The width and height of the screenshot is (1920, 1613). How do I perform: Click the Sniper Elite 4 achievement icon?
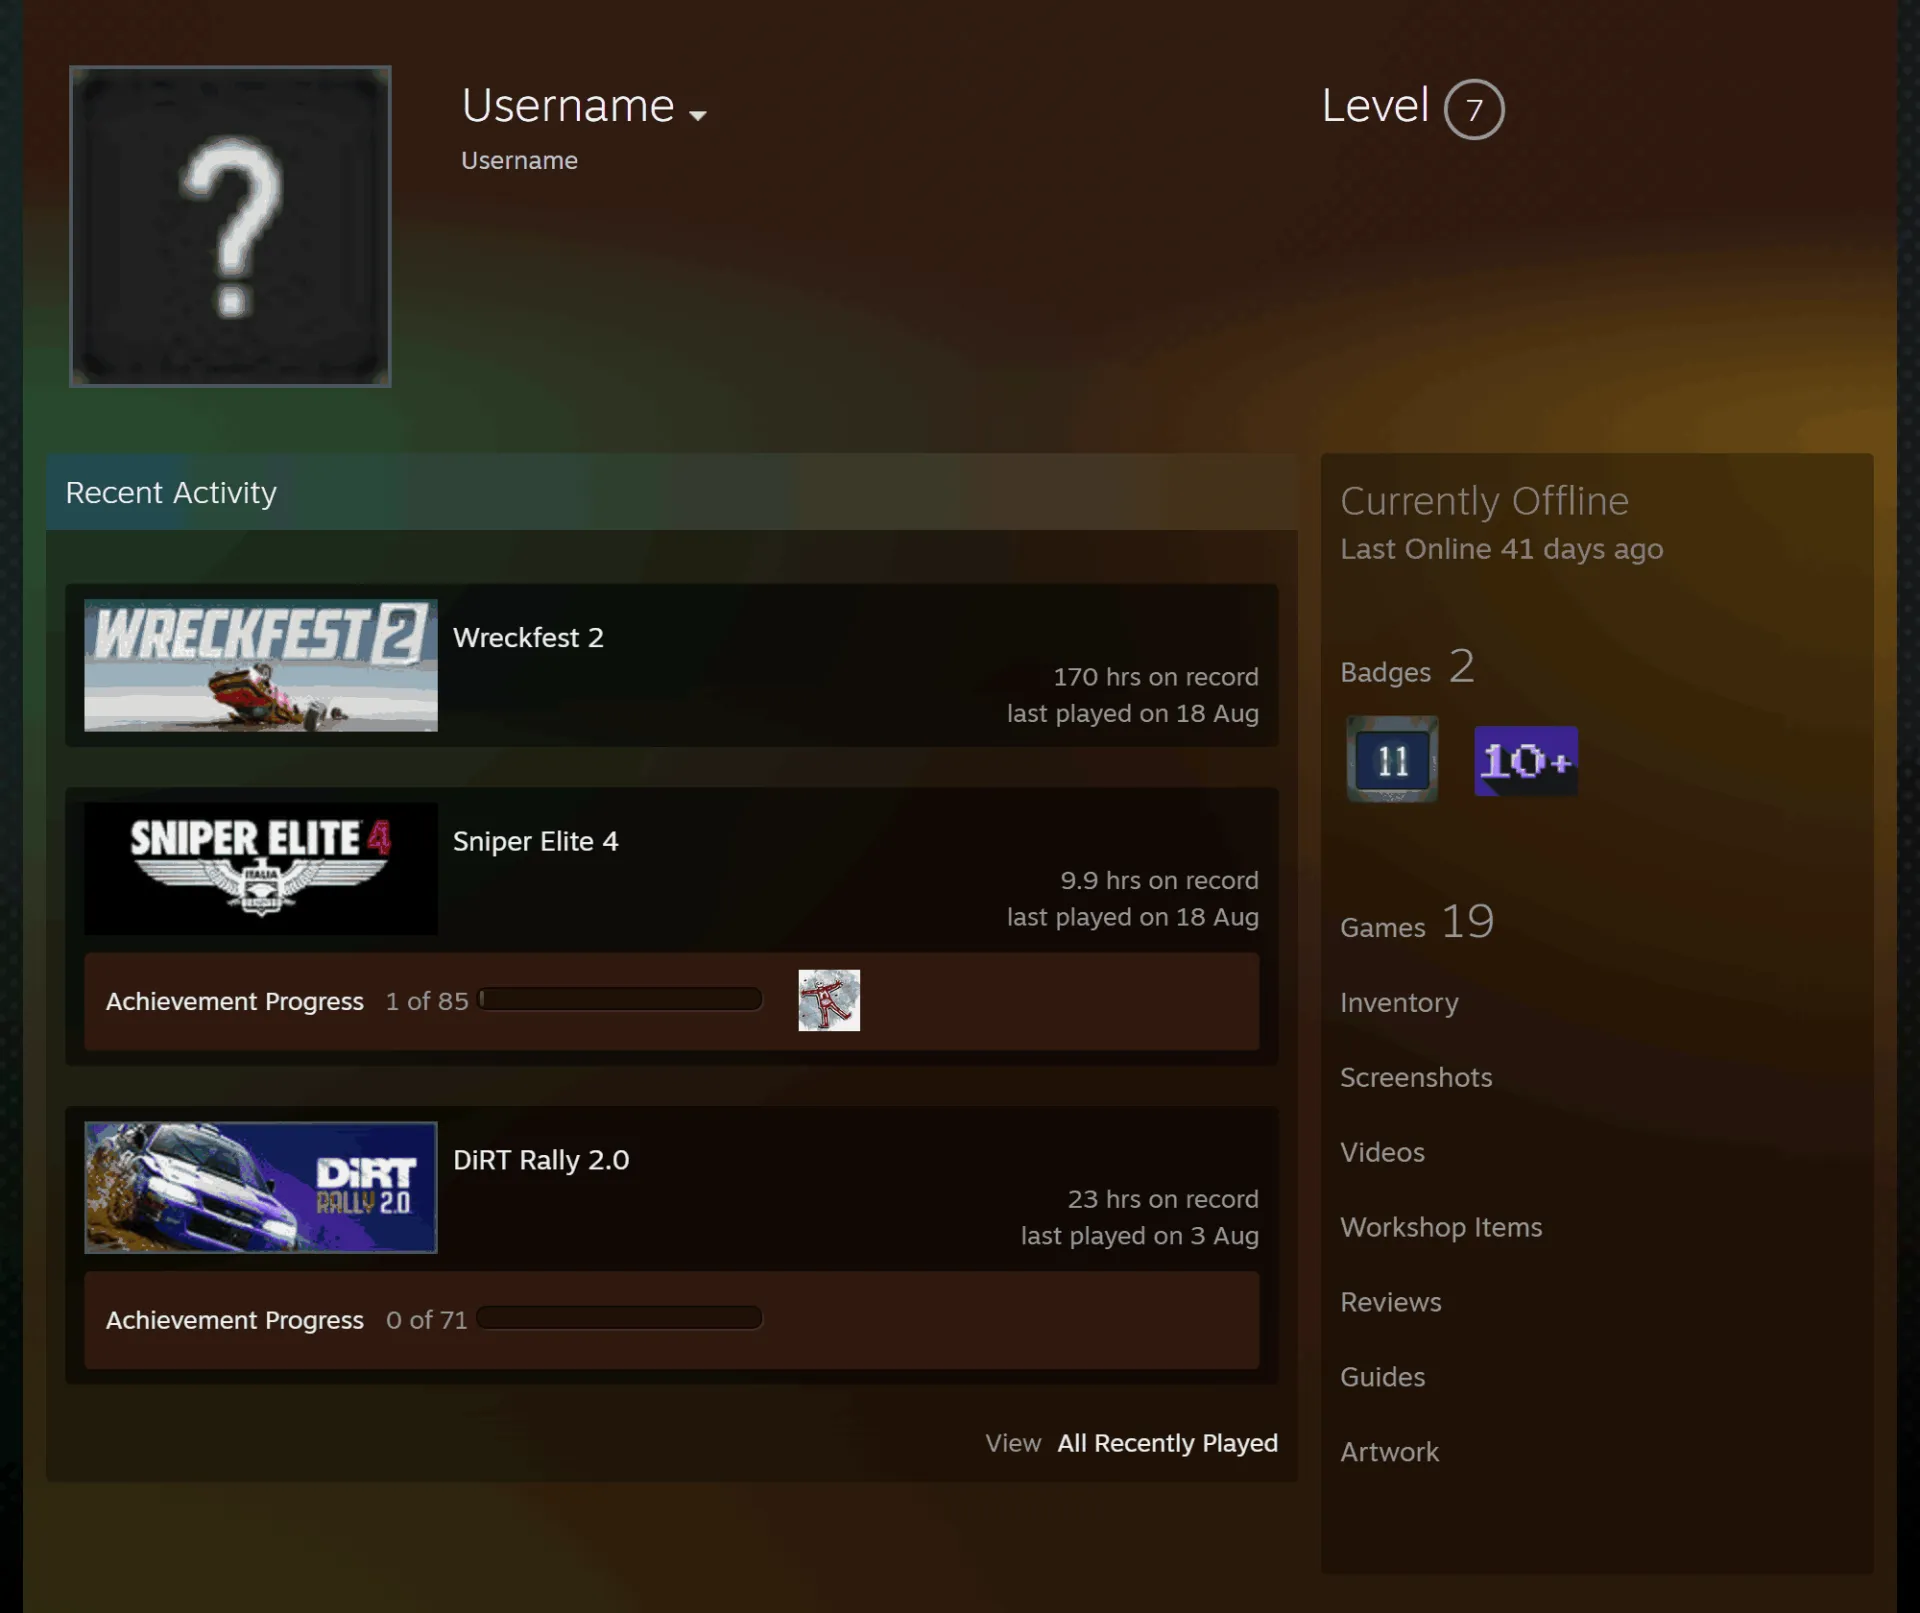click(829, 1000)
